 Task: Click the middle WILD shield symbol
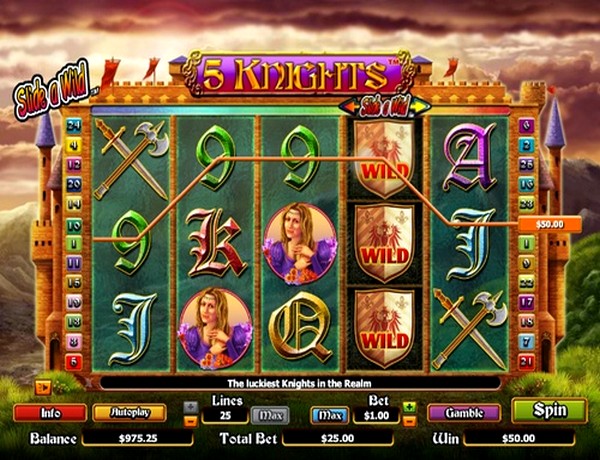point(384,243)
